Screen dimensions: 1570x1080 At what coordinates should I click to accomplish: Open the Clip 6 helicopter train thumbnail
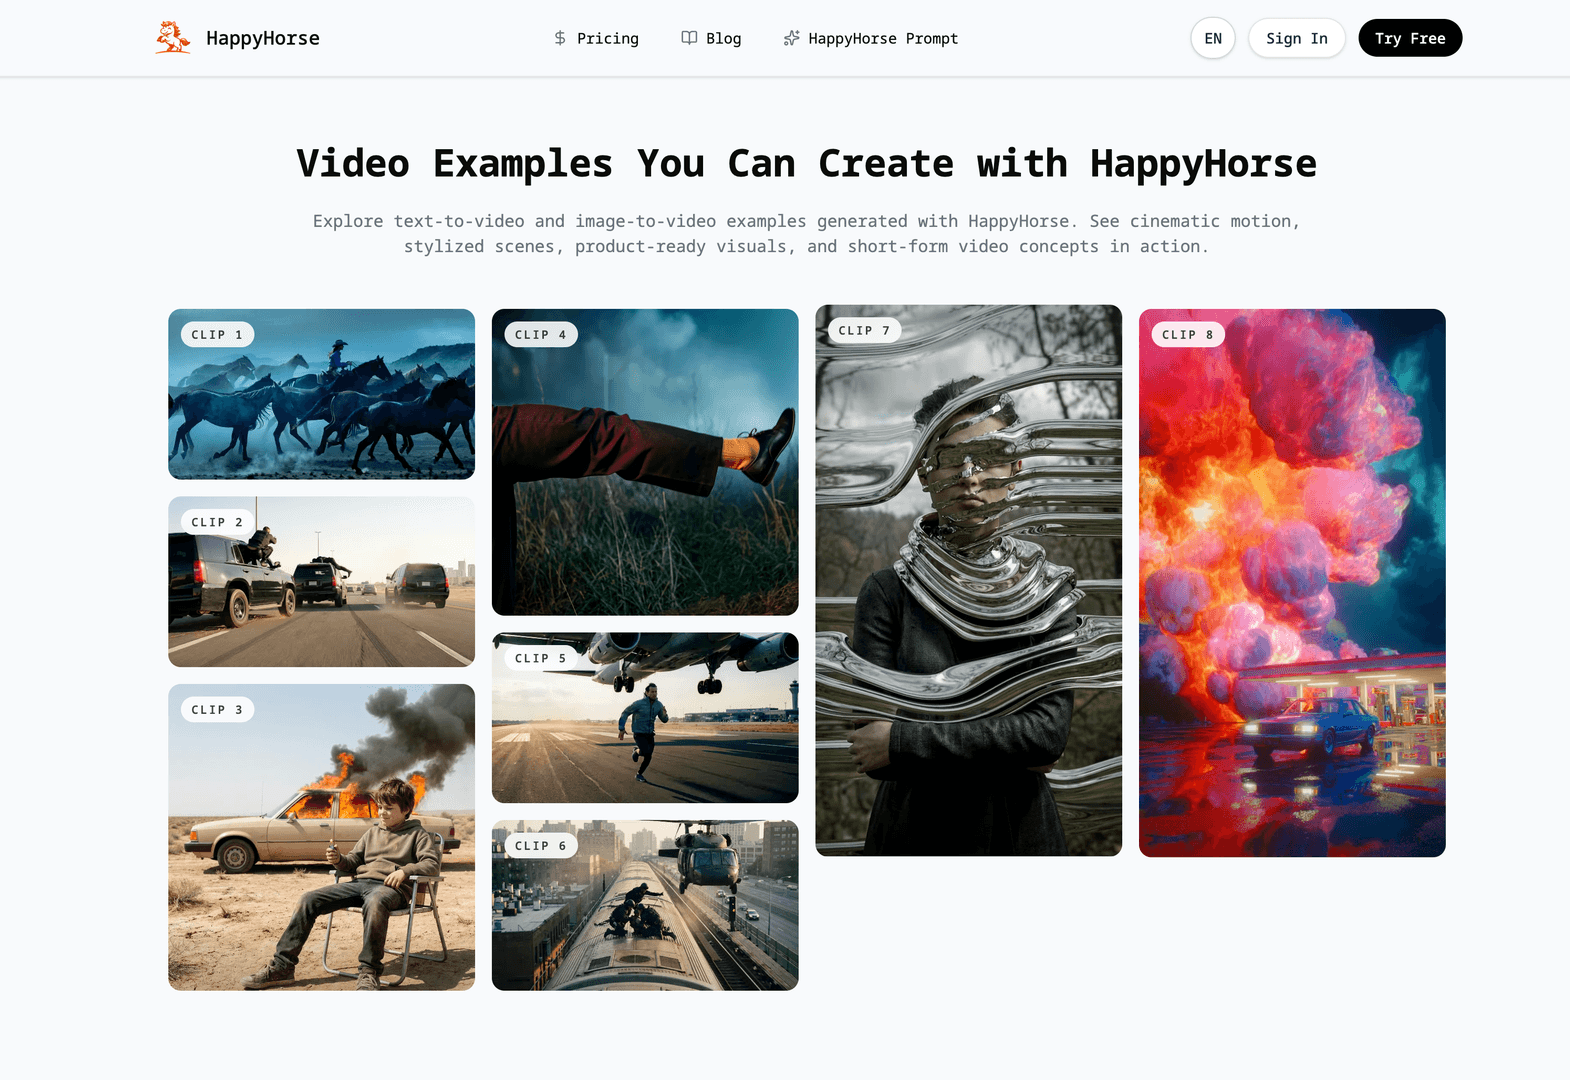pyautogui.click(x=645, y=905)
